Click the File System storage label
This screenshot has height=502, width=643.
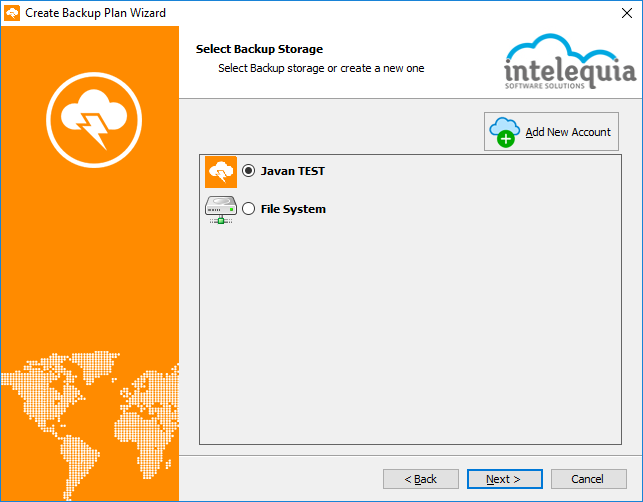(x=293, y=209)
